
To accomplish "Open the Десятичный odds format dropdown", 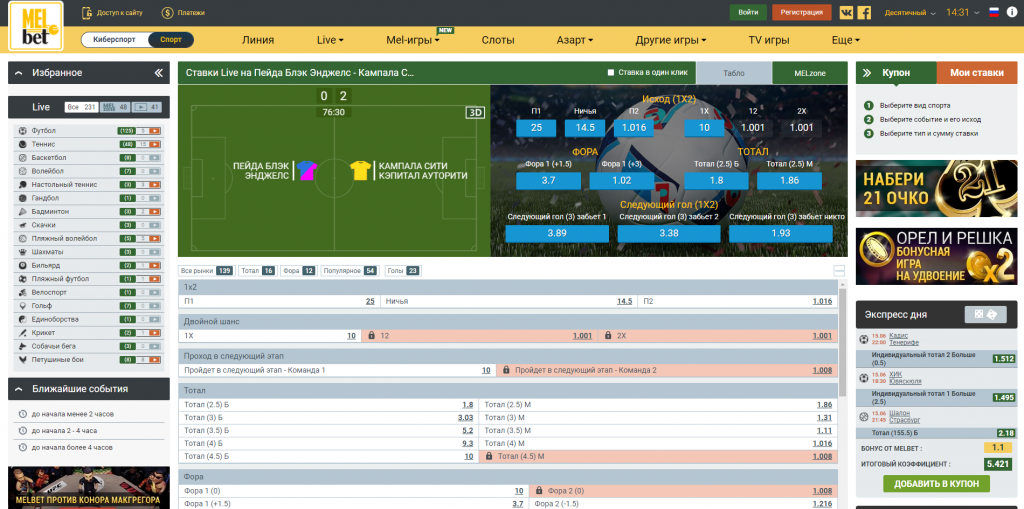I will point(911,12).
